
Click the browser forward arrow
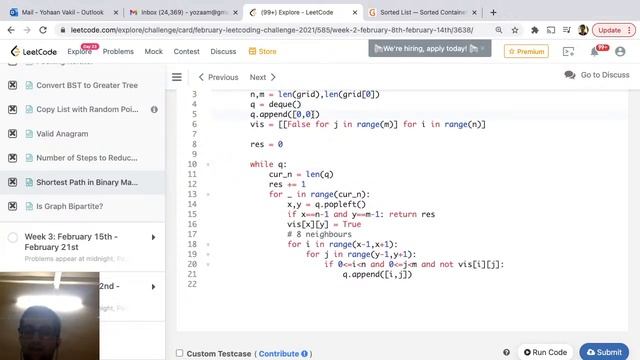pyautogui.click(x=27, y=30)
